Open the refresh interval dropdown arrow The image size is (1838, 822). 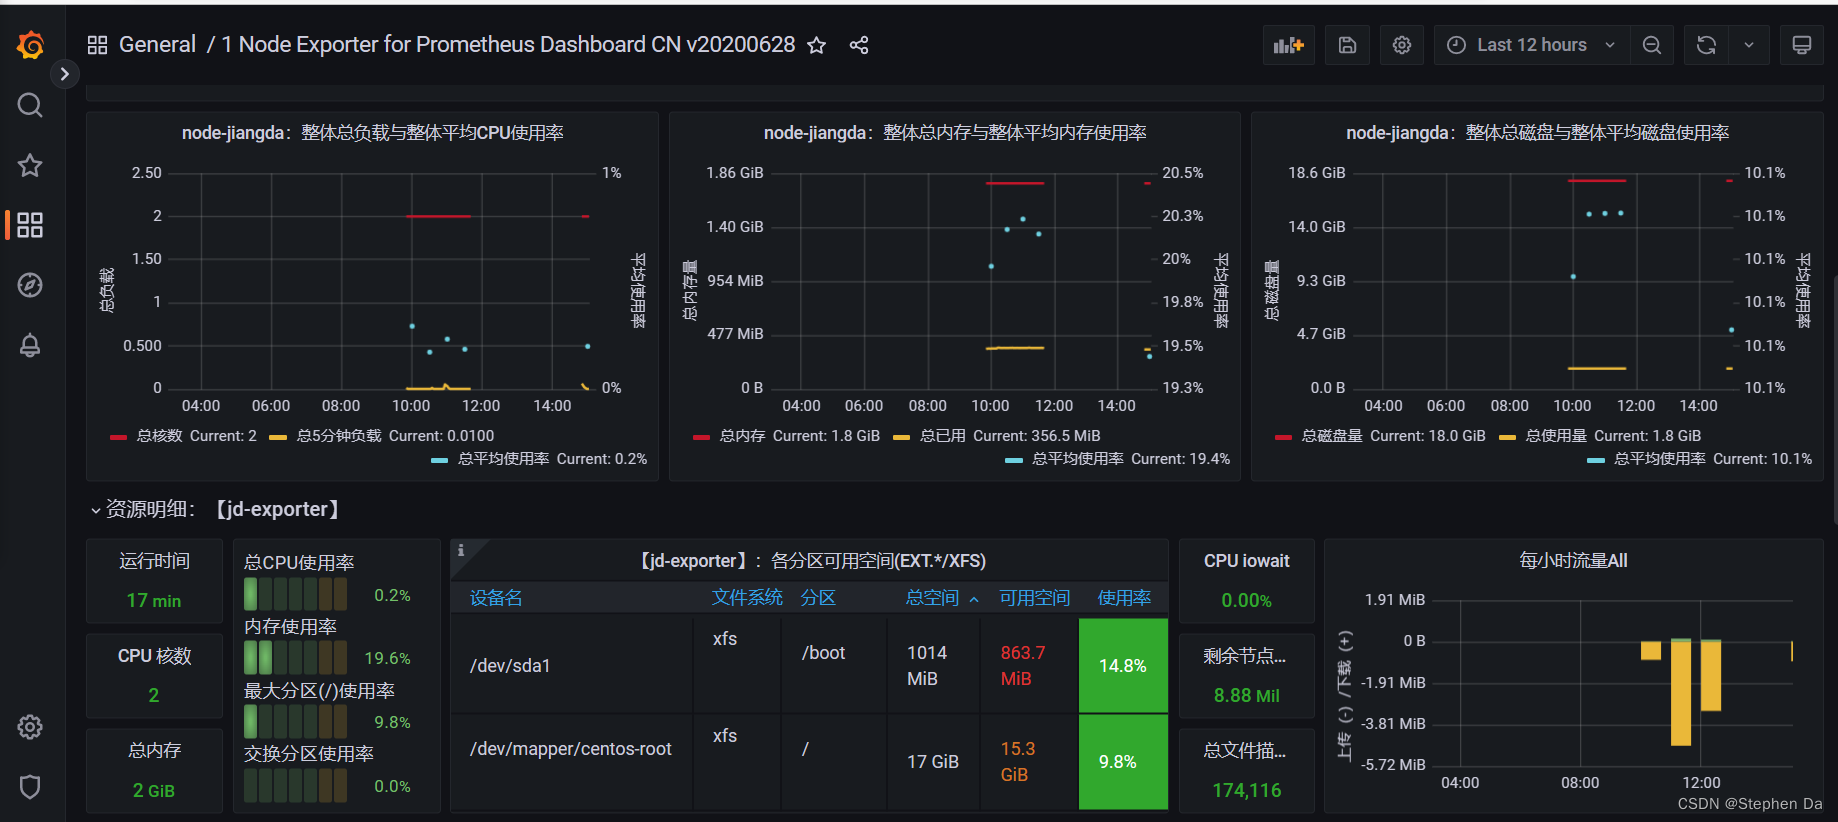coord(1749,45)
